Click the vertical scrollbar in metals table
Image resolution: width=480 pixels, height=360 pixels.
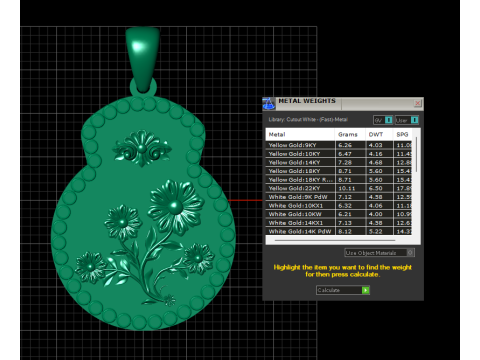click(x=416, y=154)
